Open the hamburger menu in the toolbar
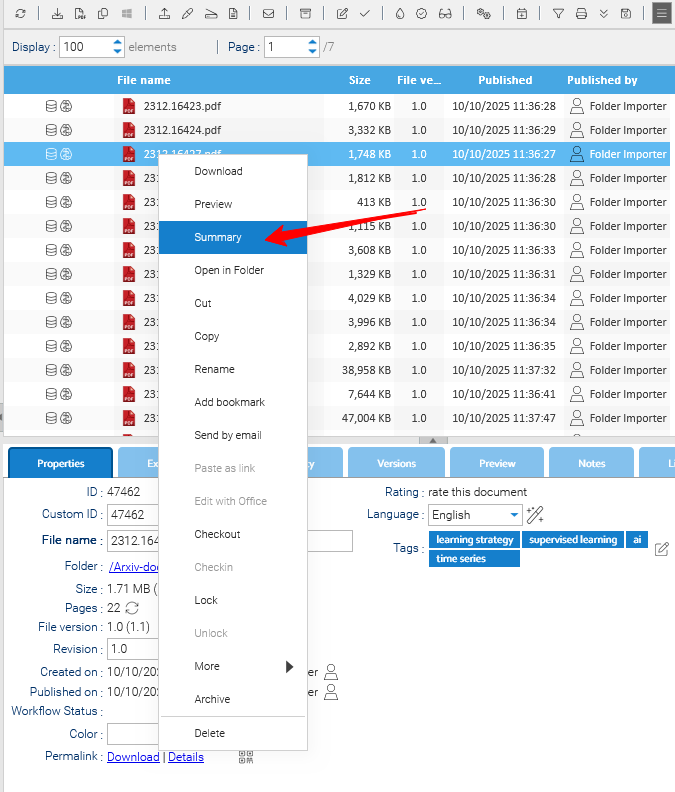The image size is (675, 792). pyautogui.click(x=661, y=14)
